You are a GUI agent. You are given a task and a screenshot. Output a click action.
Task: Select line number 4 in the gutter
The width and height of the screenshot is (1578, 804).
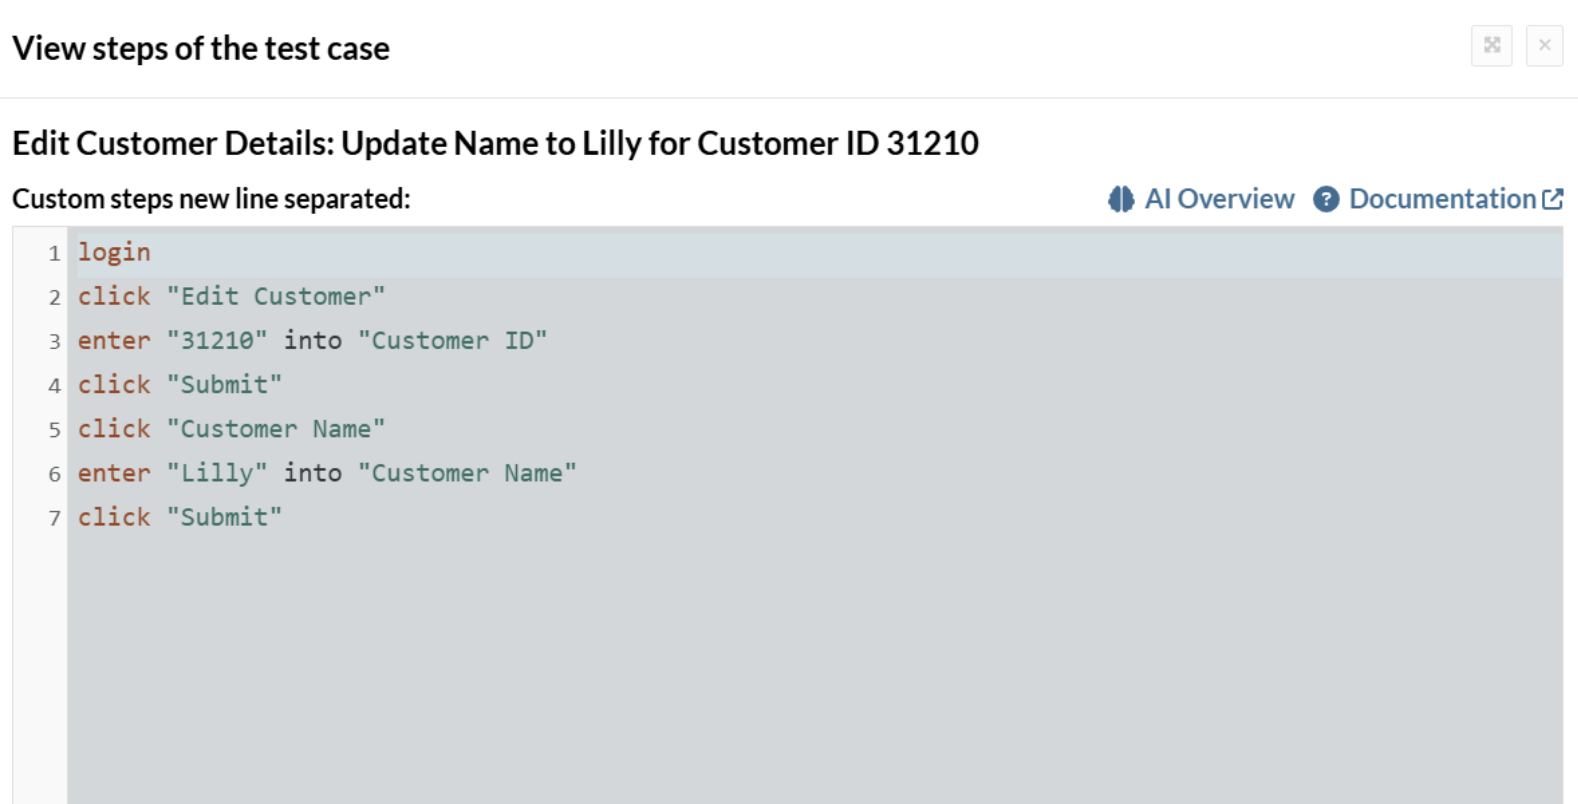click(x=54, y=385)
